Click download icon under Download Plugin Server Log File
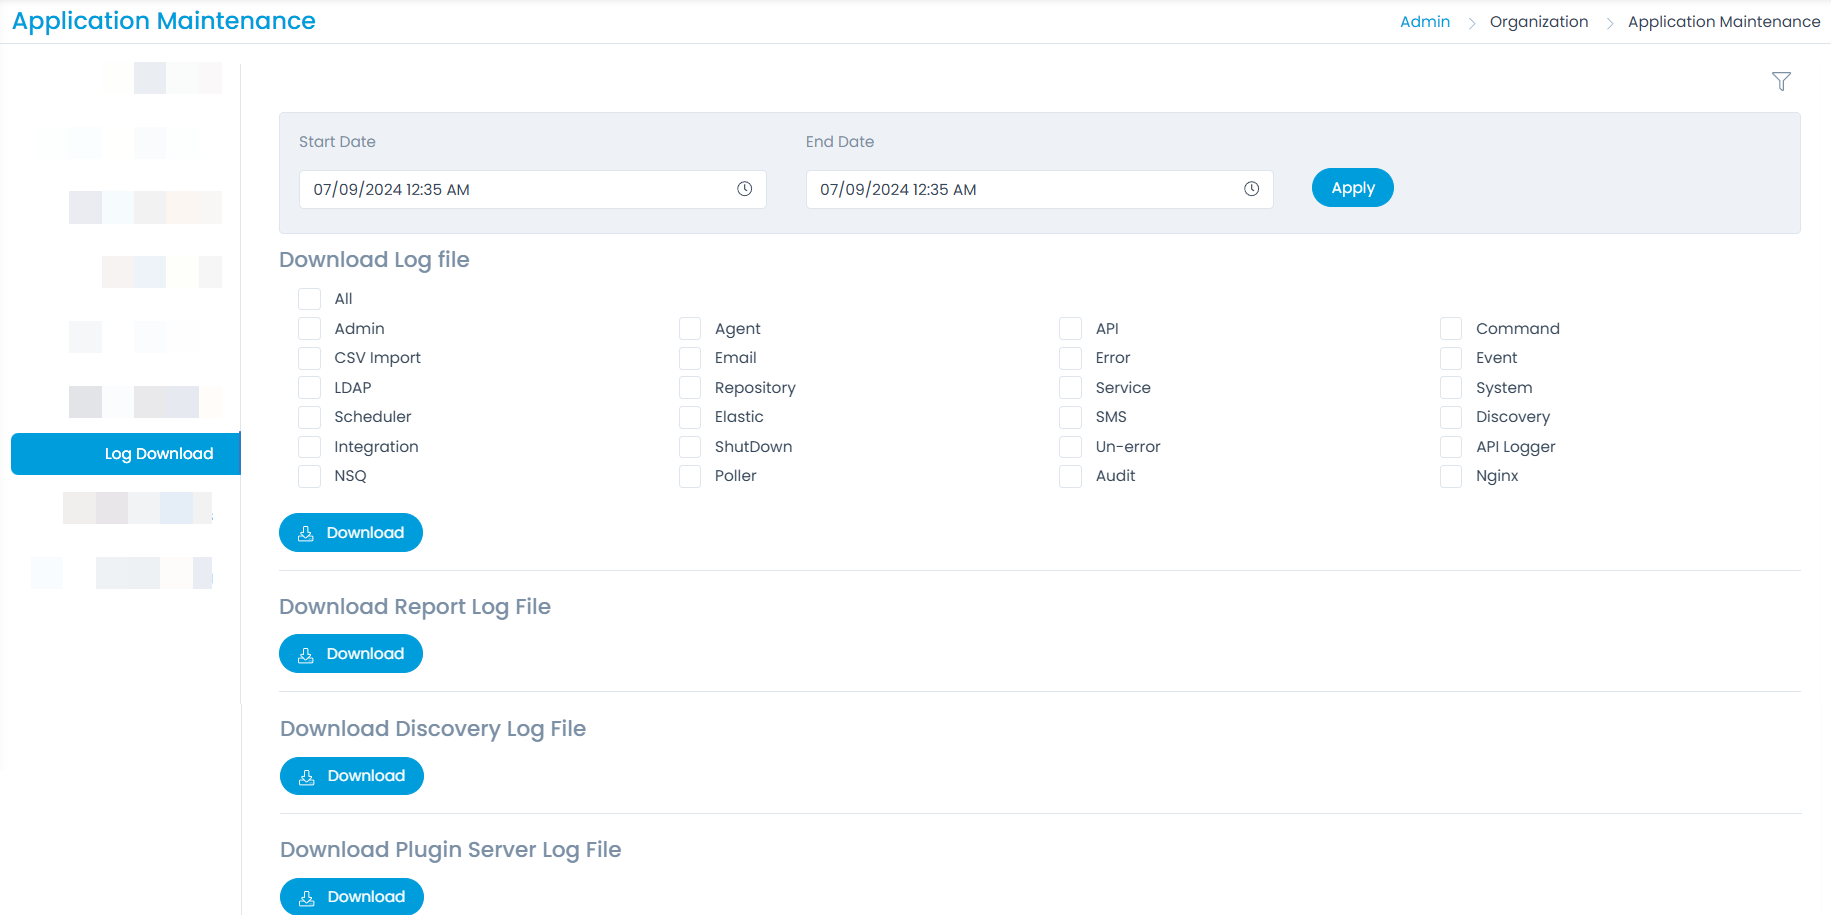Viewport: 1831px width, 915px height. [x=307, y=896]
